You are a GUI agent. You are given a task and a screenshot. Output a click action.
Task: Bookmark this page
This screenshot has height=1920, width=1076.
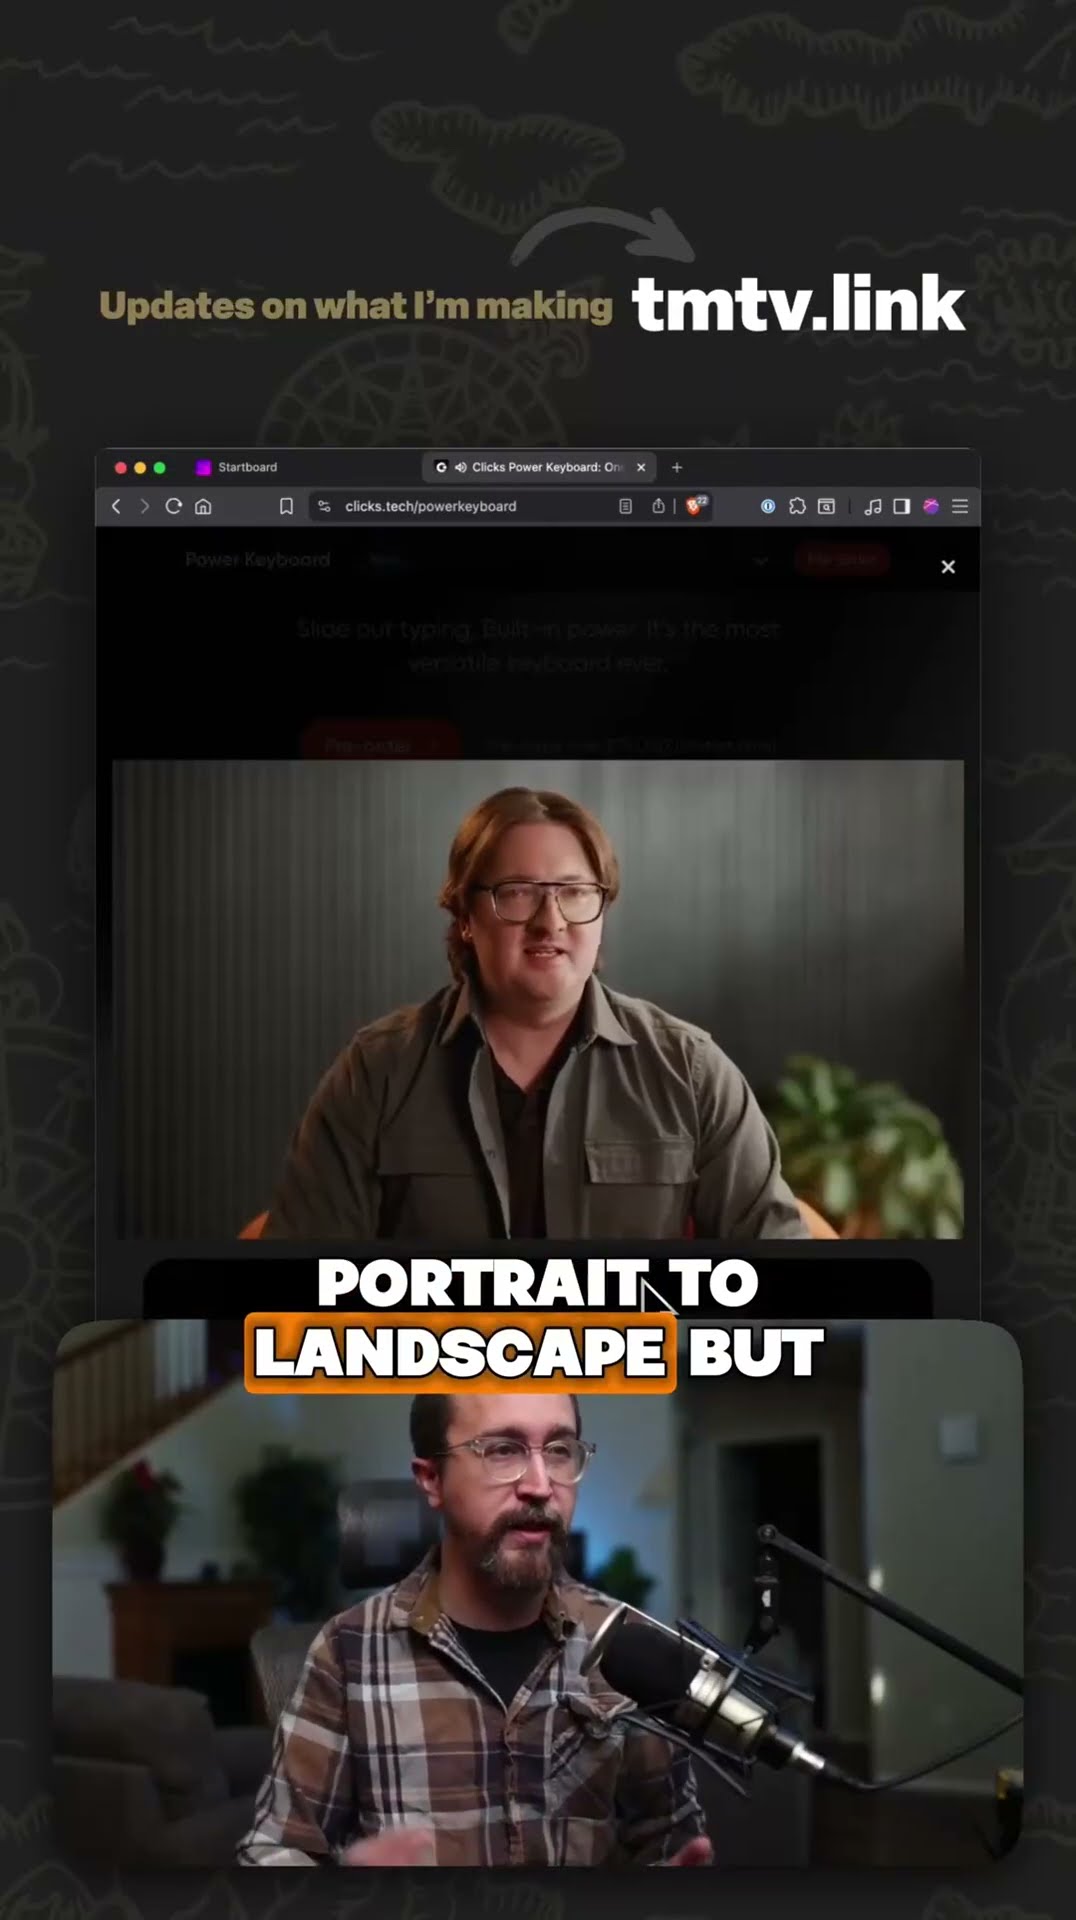click(286, 506)
